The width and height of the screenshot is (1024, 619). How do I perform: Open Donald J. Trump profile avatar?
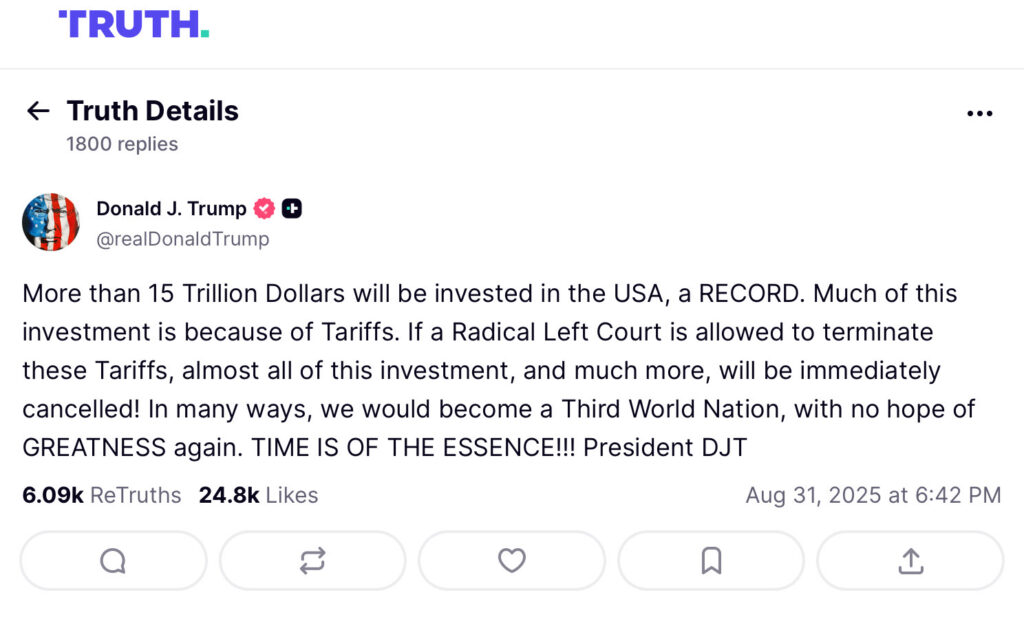[50, 222]
